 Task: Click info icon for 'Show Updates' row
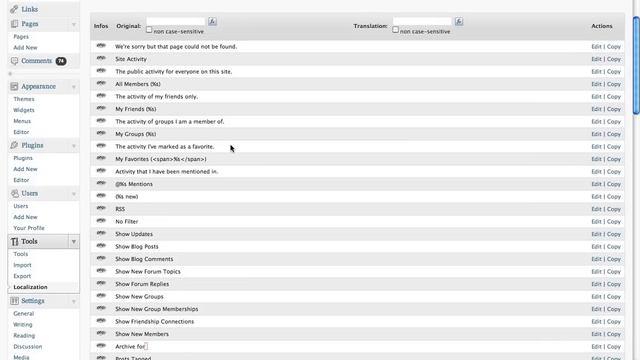point(101,233)
